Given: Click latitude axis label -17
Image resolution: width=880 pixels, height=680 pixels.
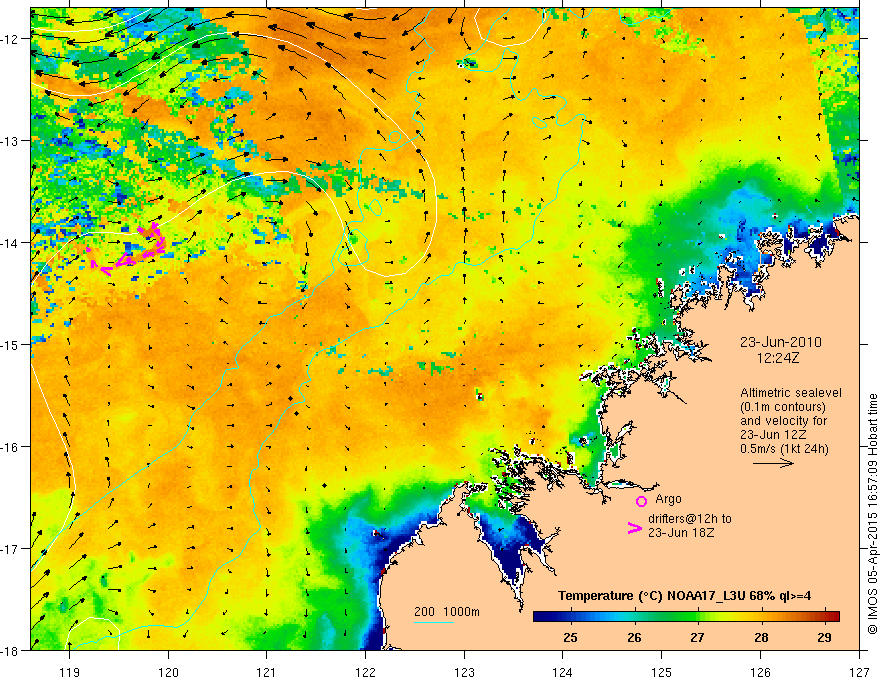Looking at the screenshot, I should 11,549.
